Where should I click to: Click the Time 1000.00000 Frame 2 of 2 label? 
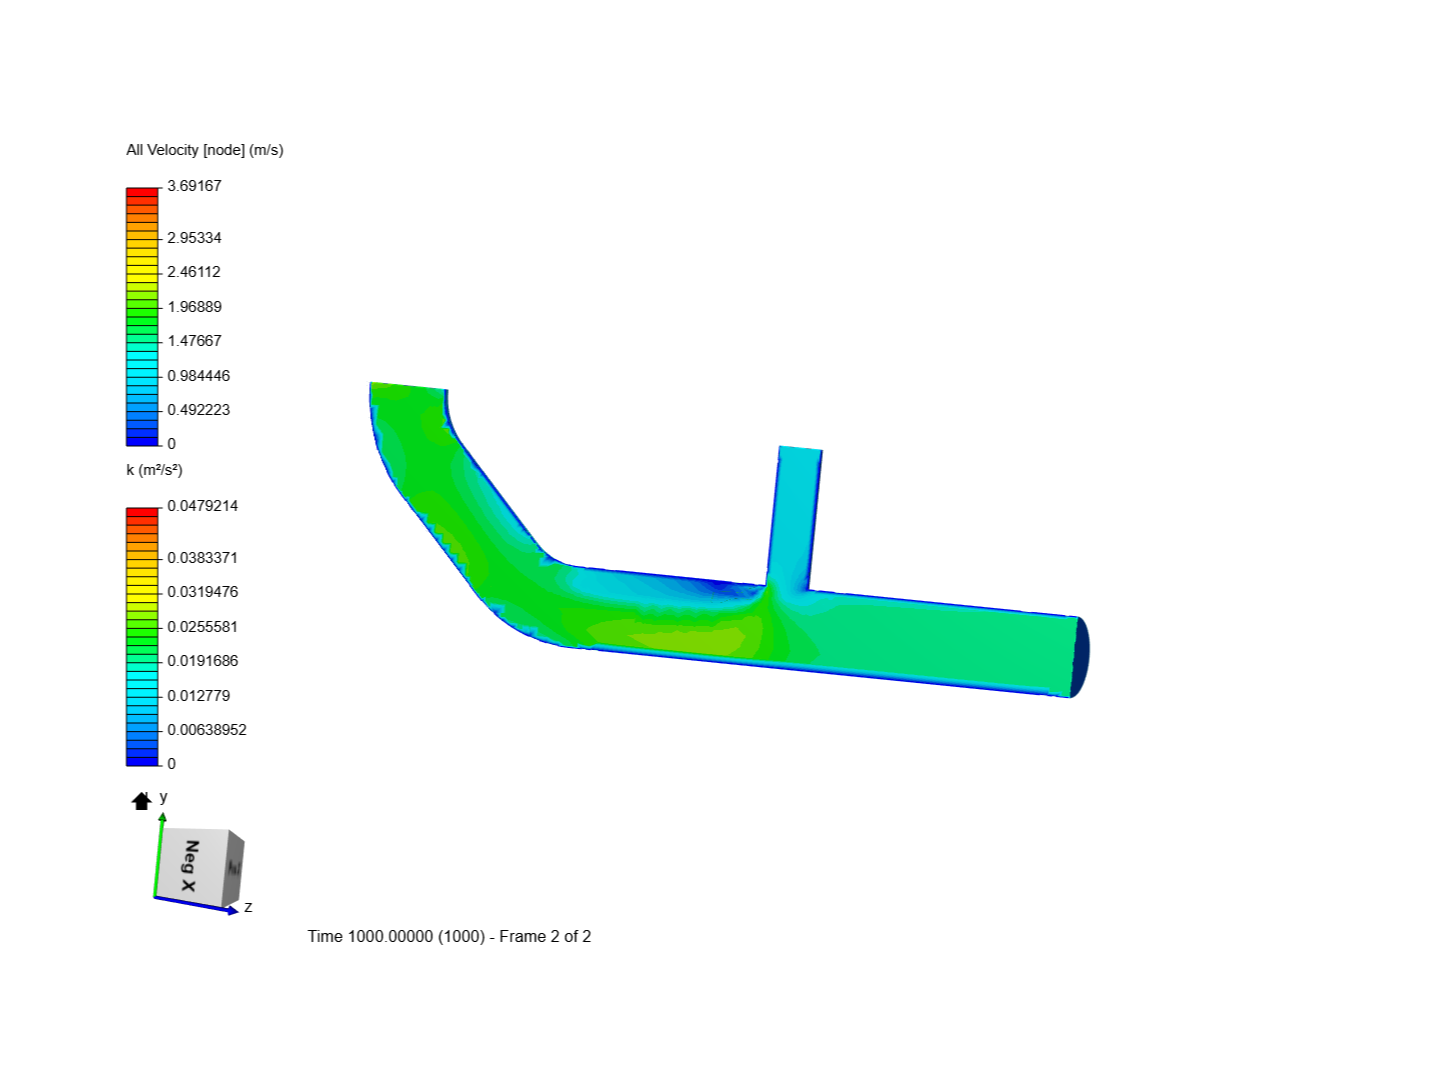pos(449,937)
